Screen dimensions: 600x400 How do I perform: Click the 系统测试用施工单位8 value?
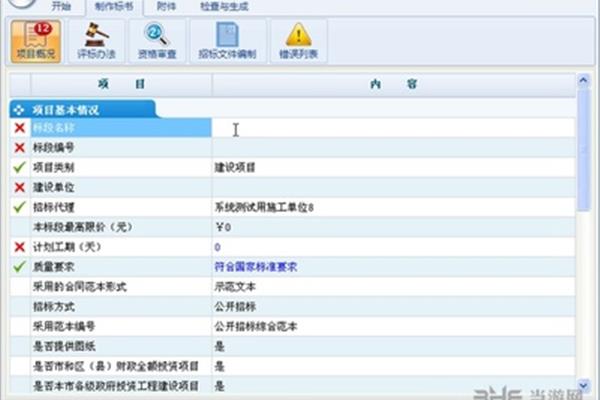[x=264, y=207]
